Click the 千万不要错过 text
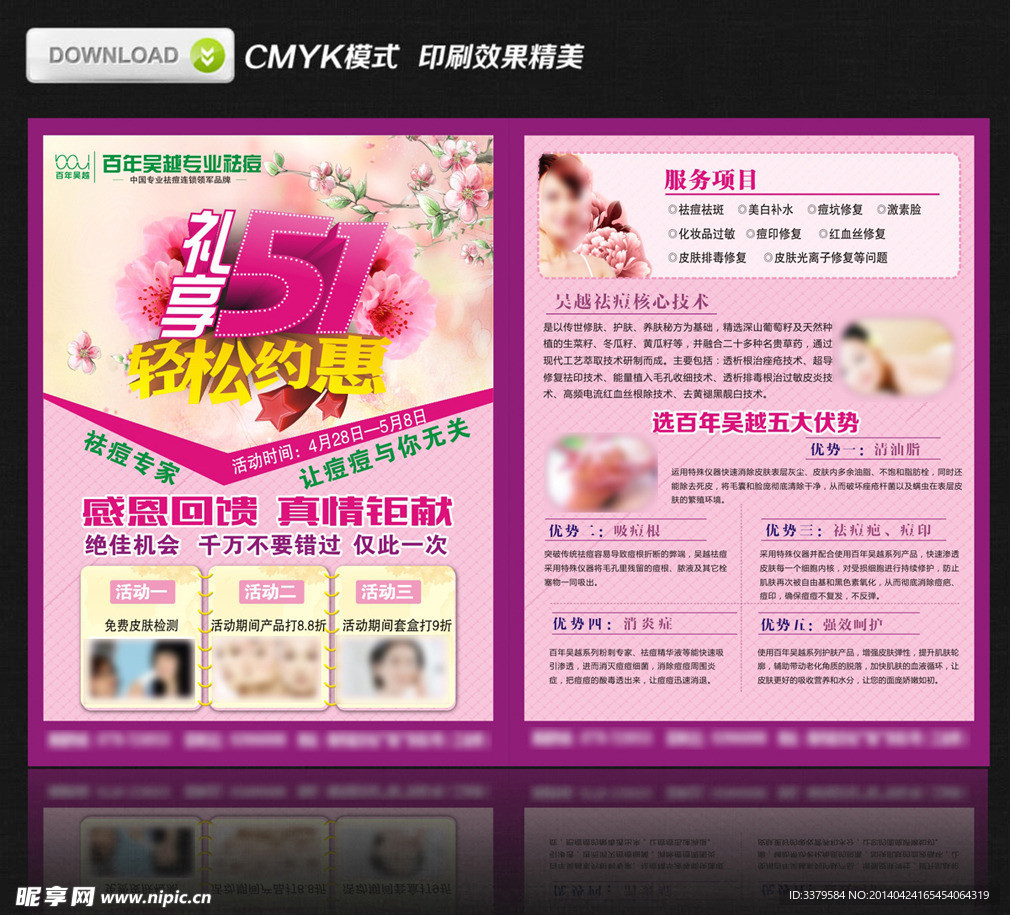 pyautogui.click(x=269, y=545)
